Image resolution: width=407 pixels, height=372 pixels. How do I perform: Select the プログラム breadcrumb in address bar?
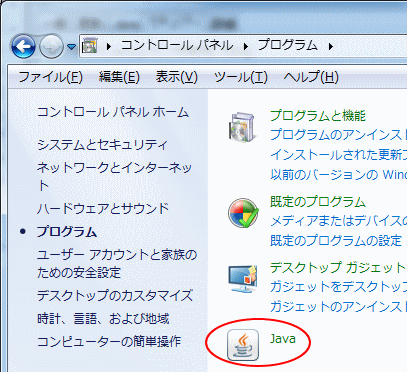pyautogui.click(x=287, y=45)
